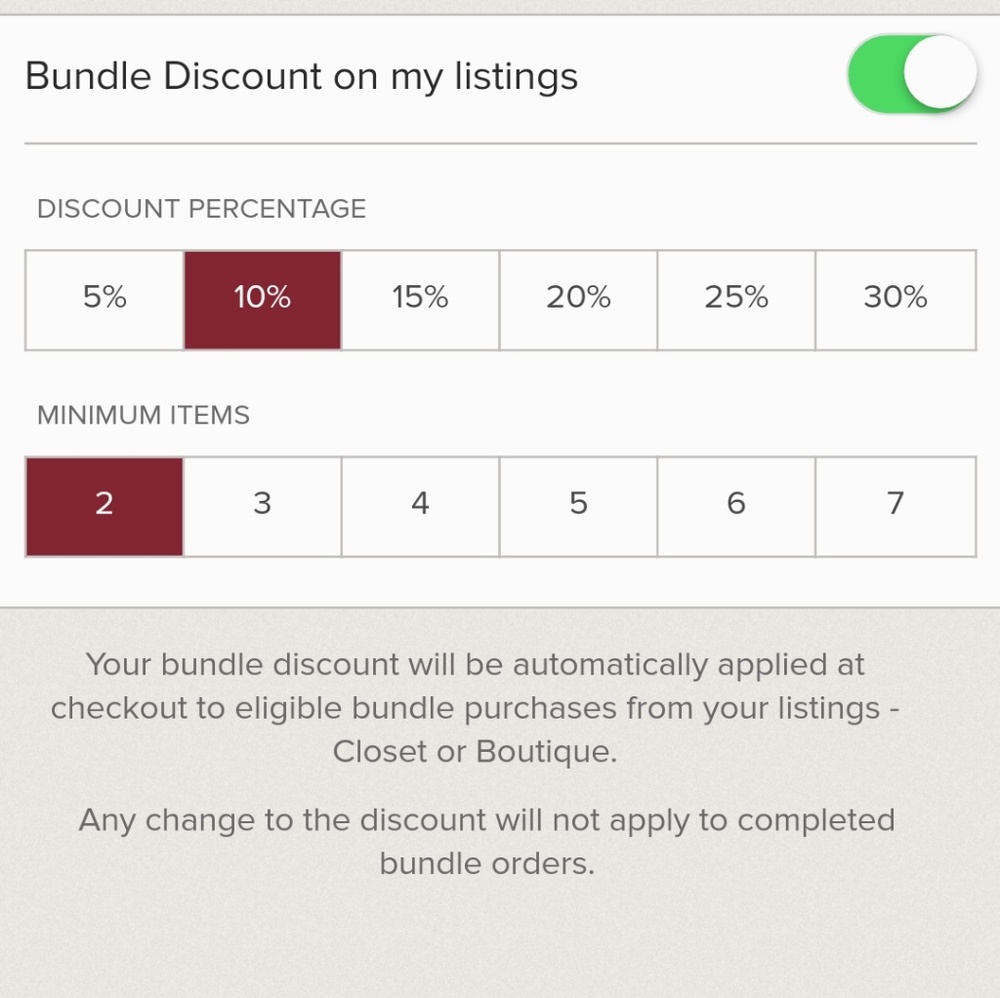Select the 5% discount percentage
Screen dimensions: 1000x998
[x=103, y=299]
